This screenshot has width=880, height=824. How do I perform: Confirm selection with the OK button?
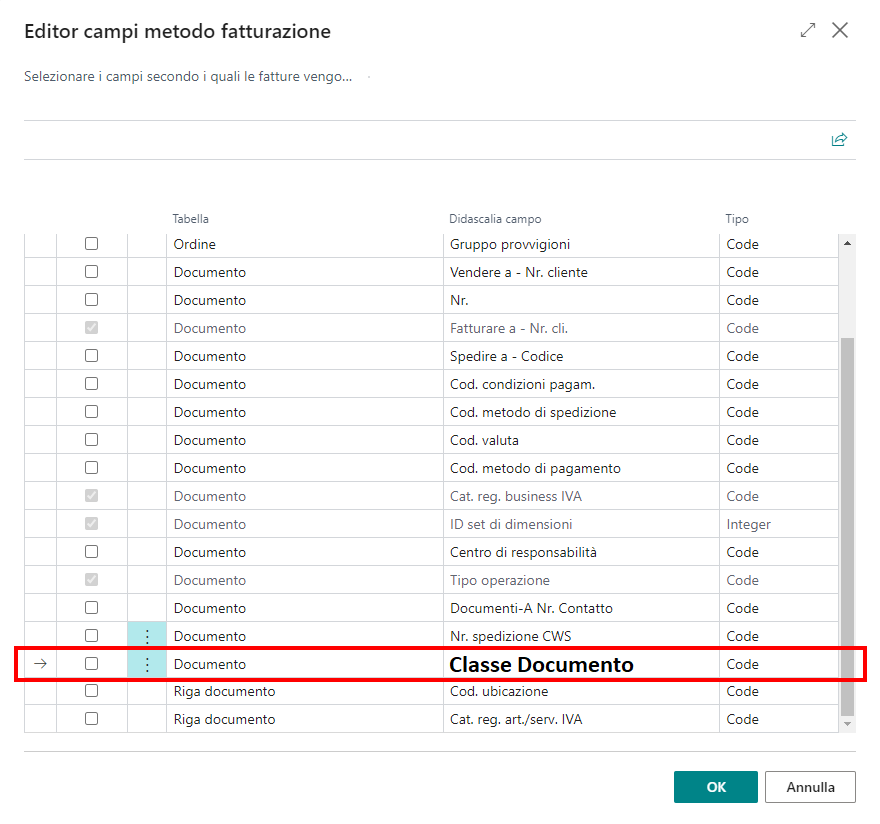click(715, 787)
